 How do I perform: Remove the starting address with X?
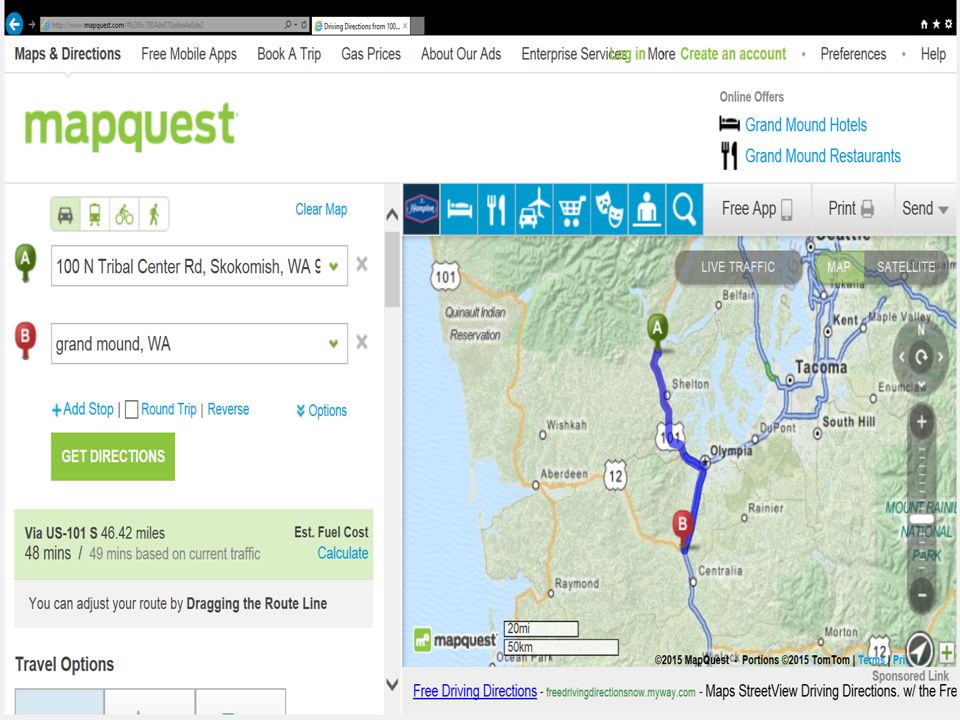tap(362, 264)
